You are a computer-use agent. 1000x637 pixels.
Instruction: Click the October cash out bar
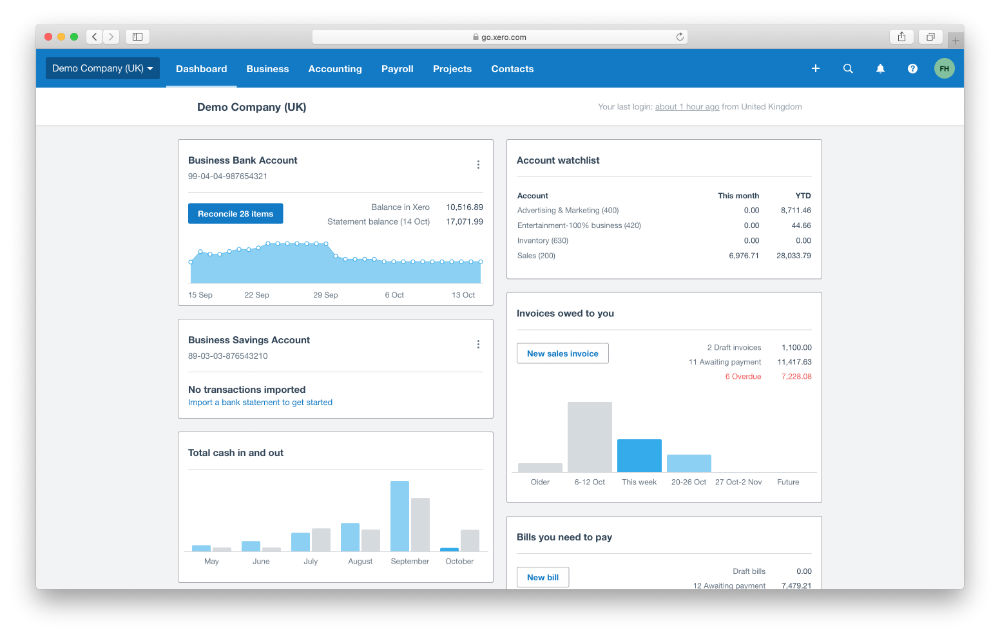click(470, 540)
